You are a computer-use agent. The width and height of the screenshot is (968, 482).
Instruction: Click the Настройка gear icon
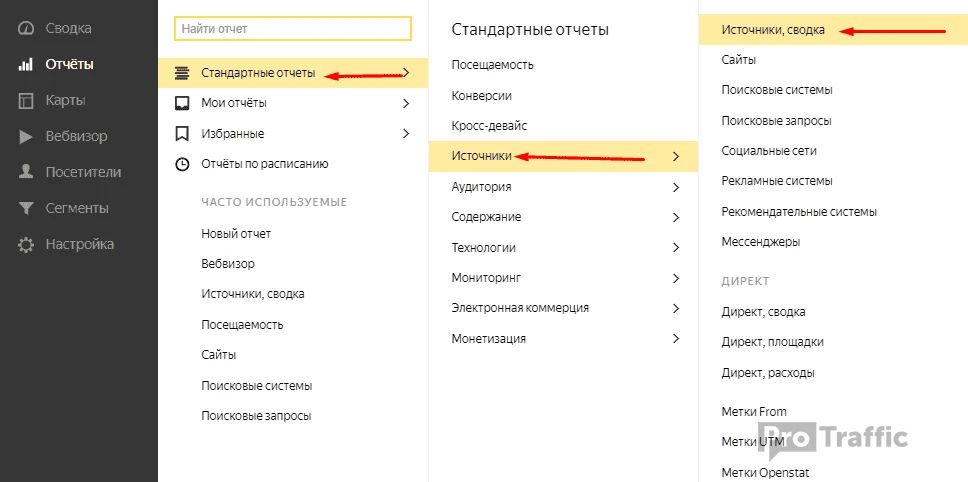(25, 244)
